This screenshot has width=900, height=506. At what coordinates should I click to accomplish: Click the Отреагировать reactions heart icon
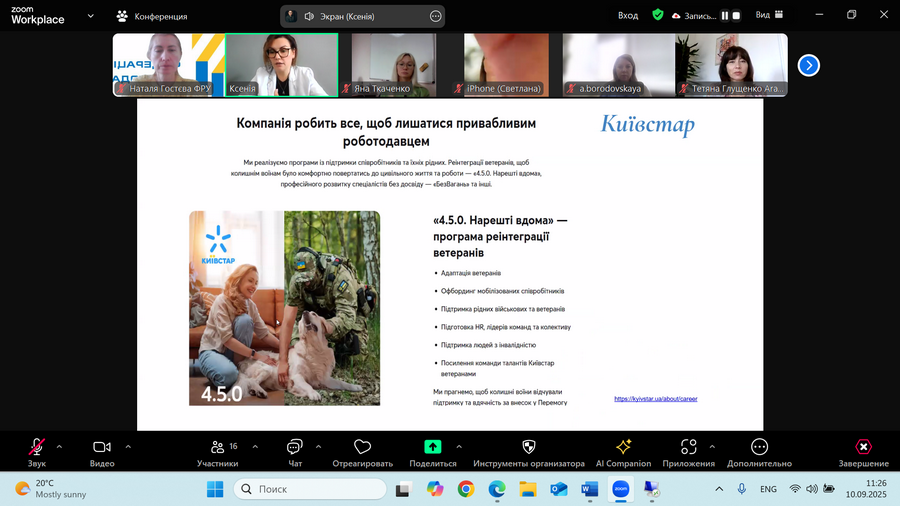point(363,448)
